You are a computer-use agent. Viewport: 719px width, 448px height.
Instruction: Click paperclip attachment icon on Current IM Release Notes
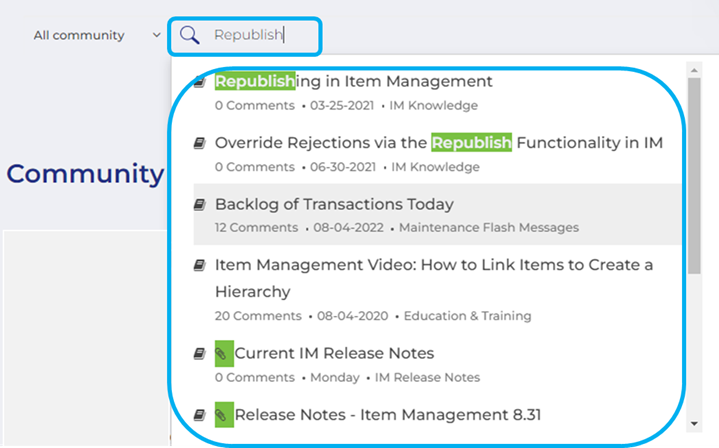coord(223,353)
